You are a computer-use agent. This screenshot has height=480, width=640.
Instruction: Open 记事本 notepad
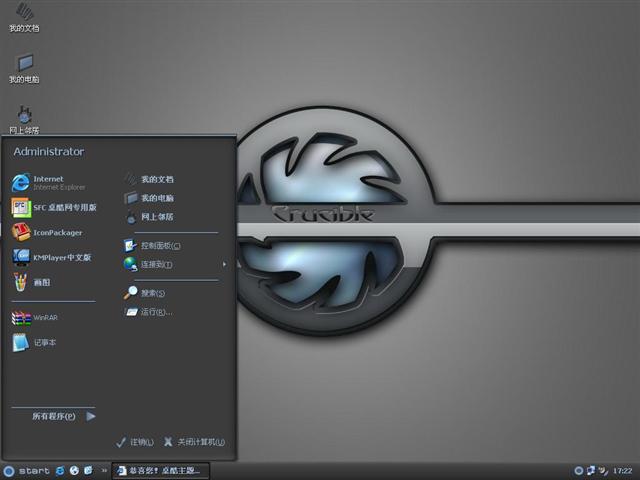34,342
